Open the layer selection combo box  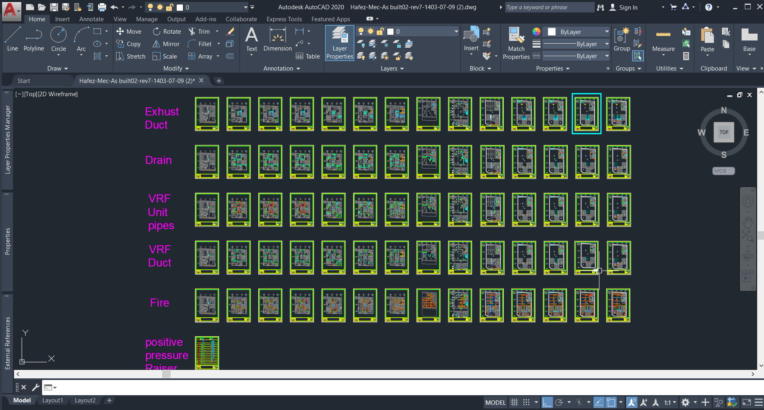[x=407, y=31]
